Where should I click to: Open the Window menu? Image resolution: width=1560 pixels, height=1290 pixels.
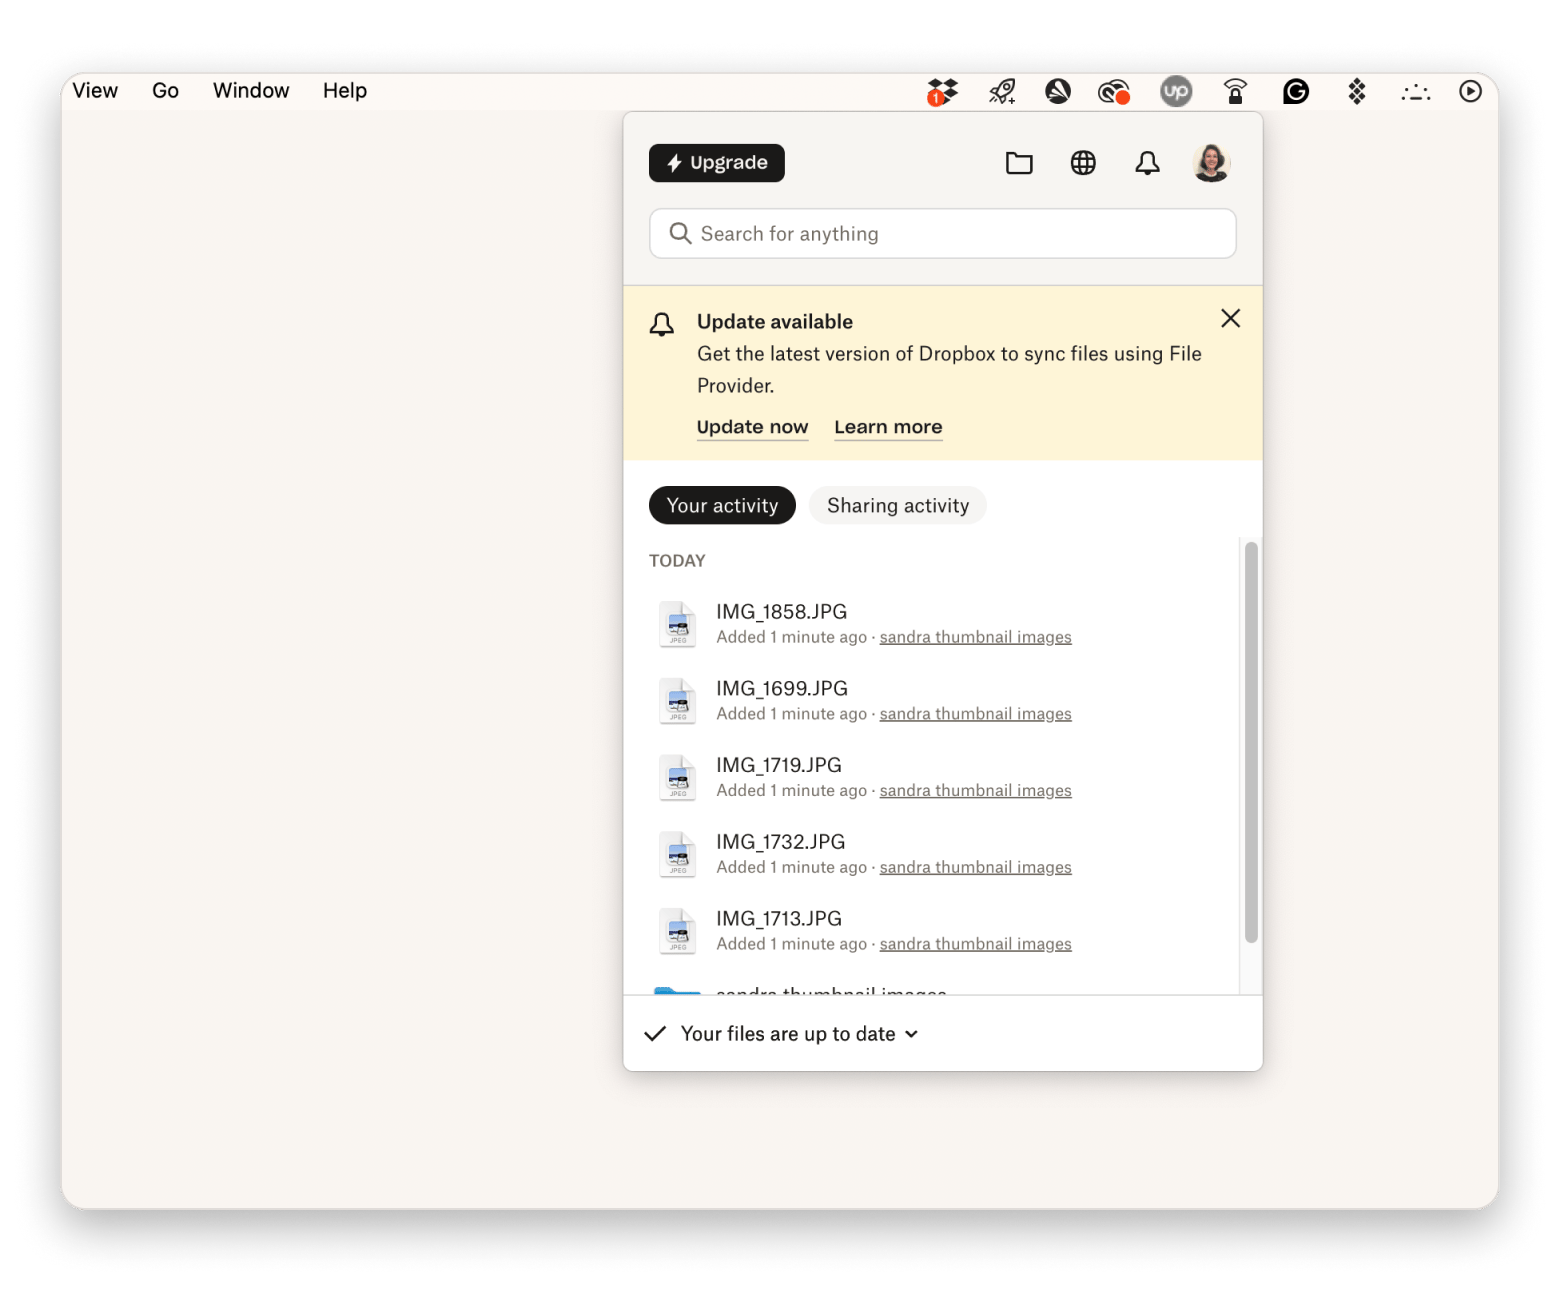tap(251, 91)
